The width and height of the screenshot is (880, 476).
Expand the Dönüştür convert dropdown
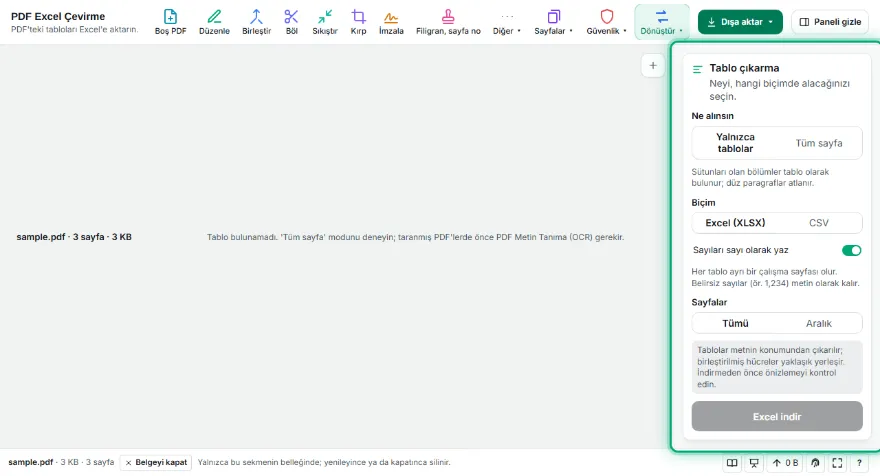[662, 22]
